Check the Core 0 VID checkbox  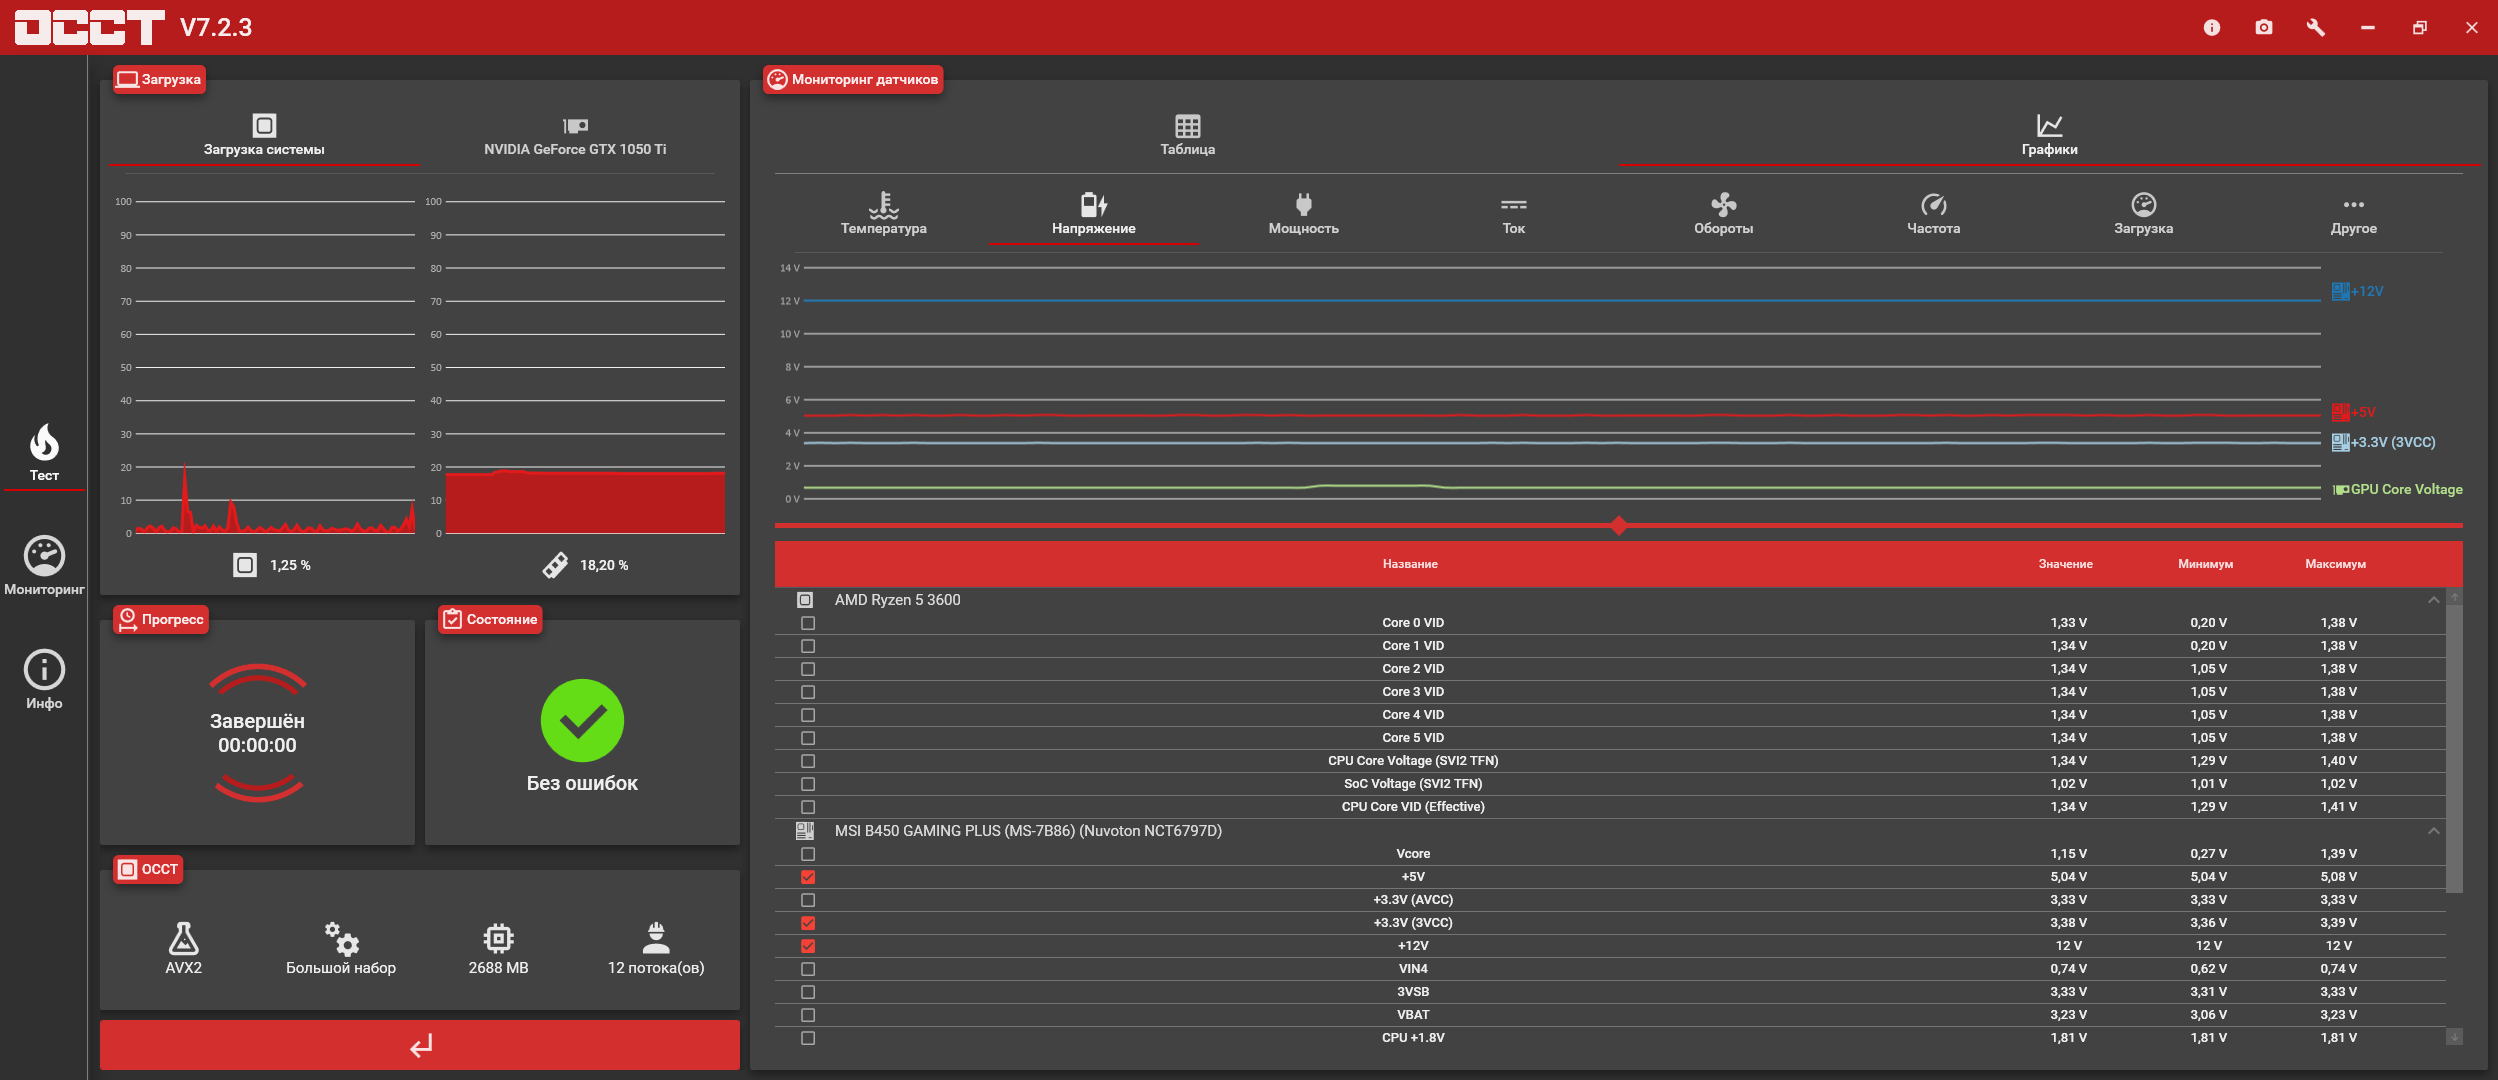tap(808, 623)
